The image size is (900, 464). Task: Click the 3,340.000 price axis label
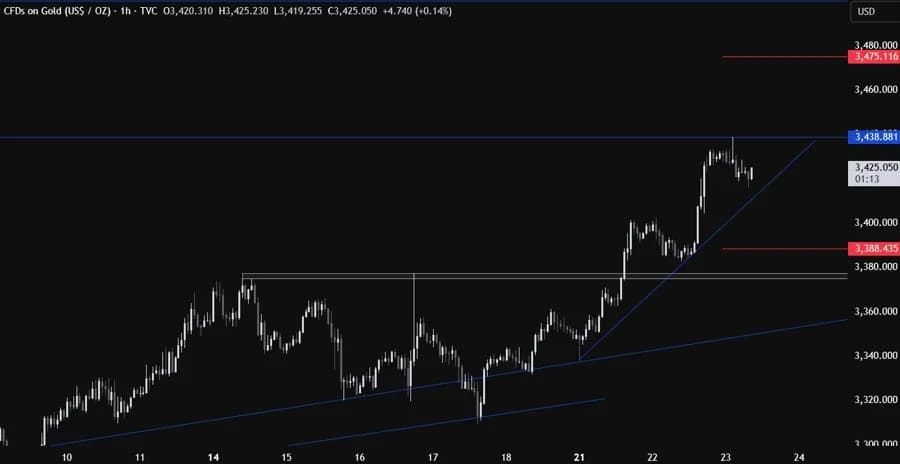pyautogui.click(x=873, y=355)
